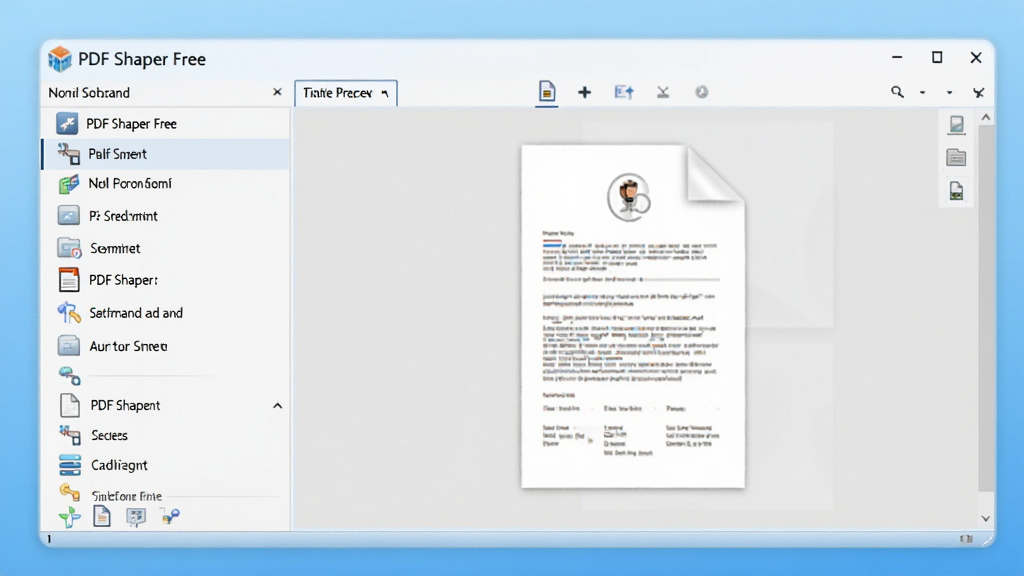Open the second toolbar dropdown arrow
1024x576 pixels.
pos(950,93)
